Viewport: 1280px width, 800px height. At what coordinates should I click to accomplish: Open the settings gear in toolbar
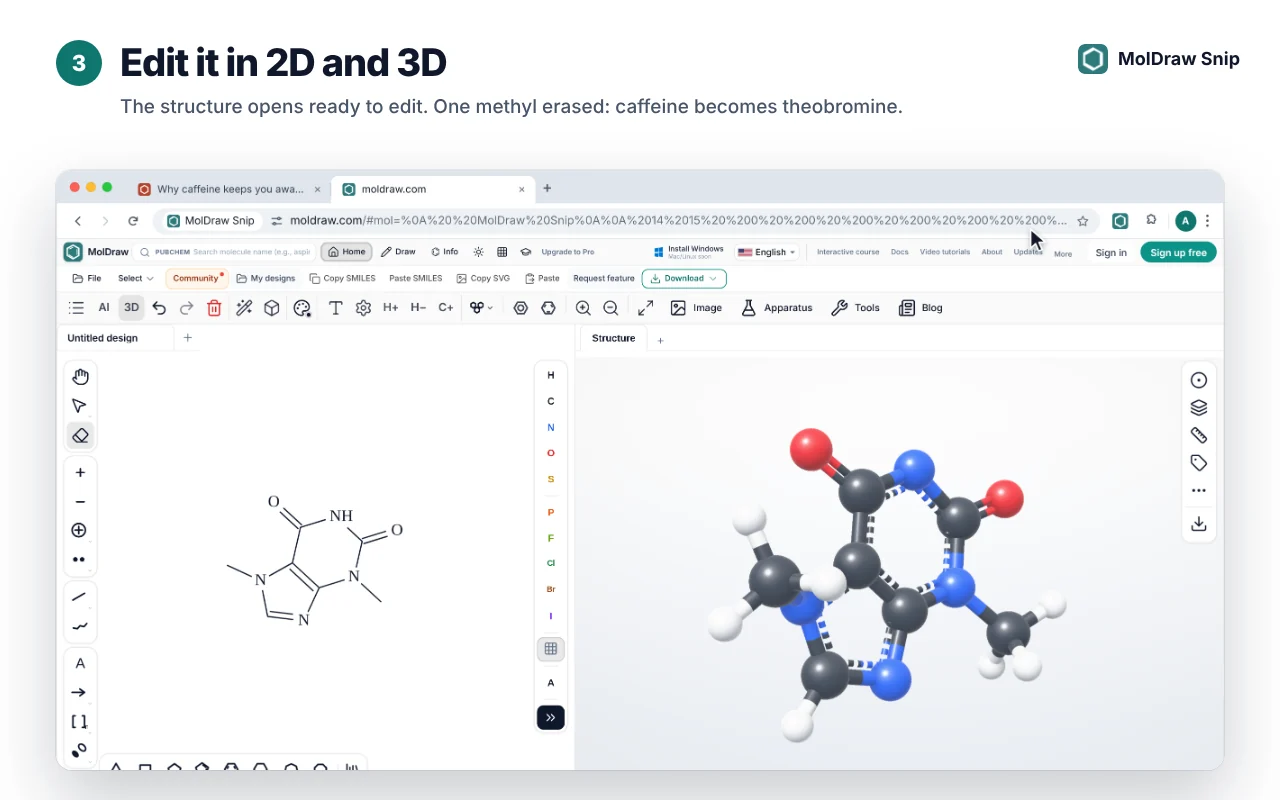click(x=363, y=308)
